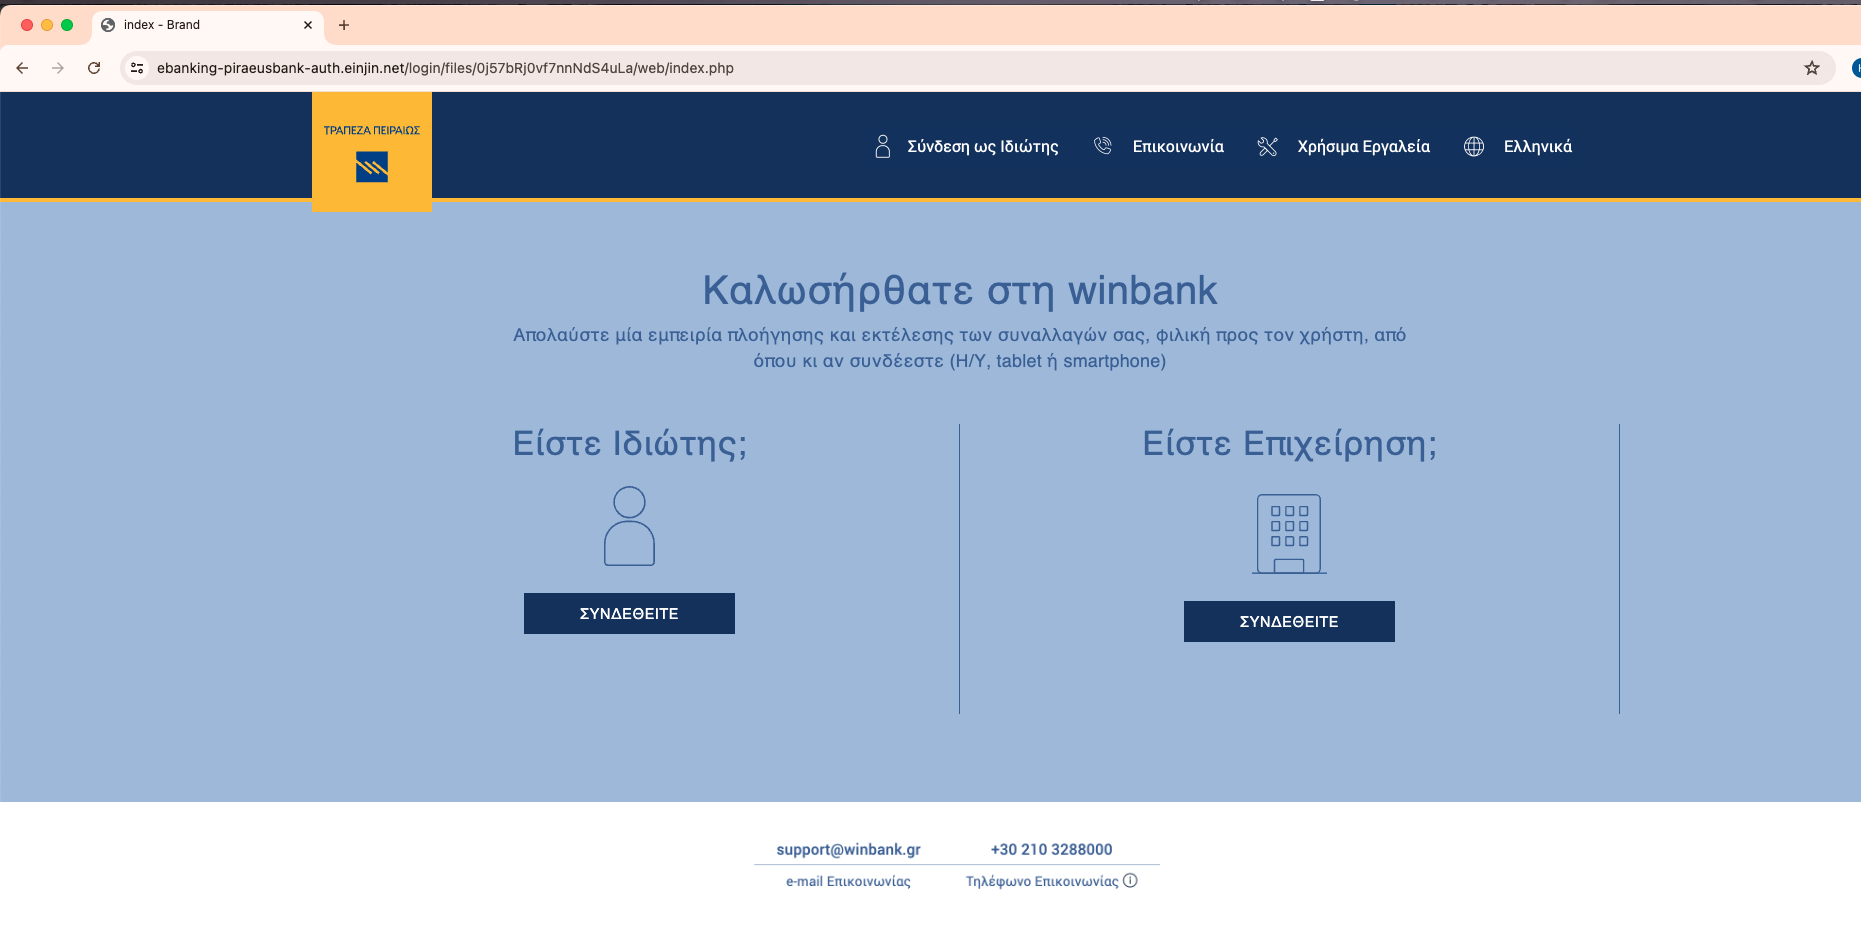Click the individual person icon under Είστε Ιδιώτης
The height and width of the screenshot is (931, 1861).
(629, 526)
